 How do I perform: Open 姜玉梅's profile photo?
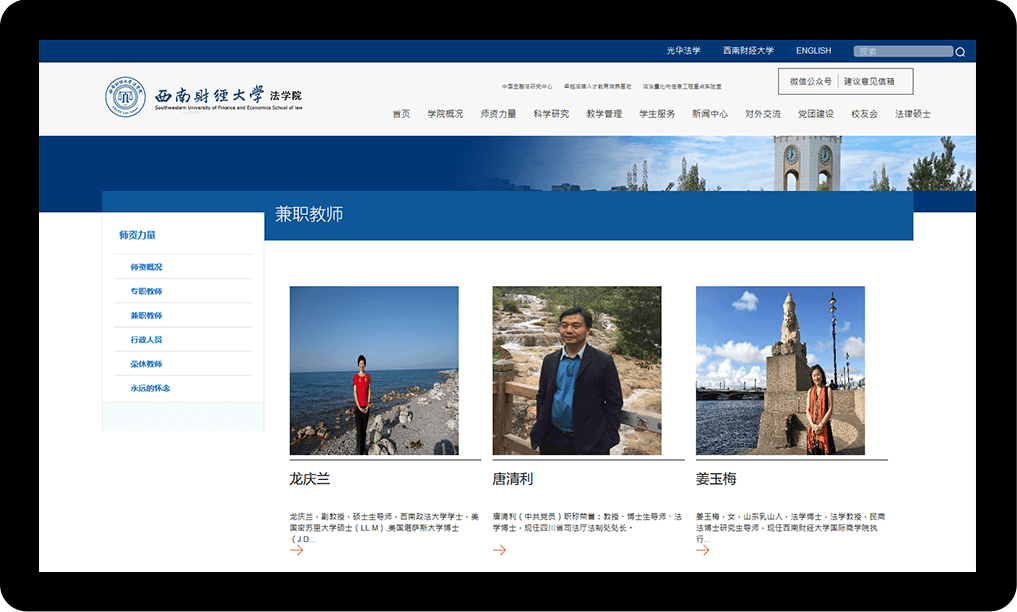pyautogui.click(x=780, y=371)
